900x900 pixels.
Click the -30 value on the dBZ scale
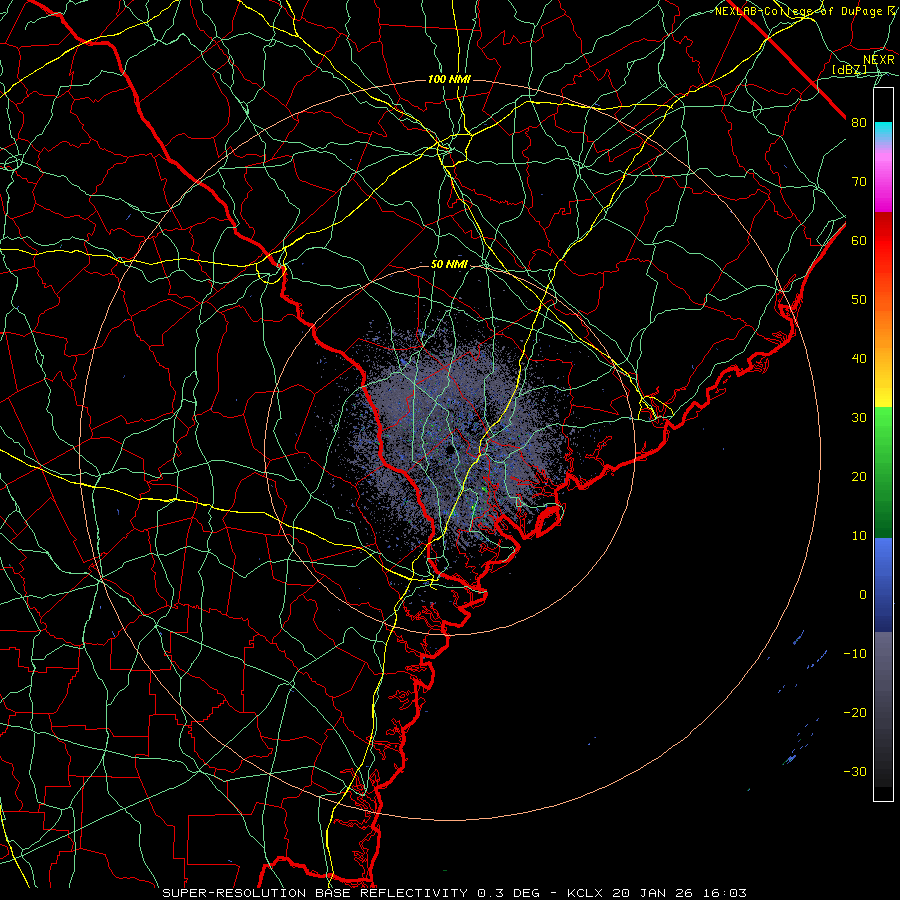855,772
